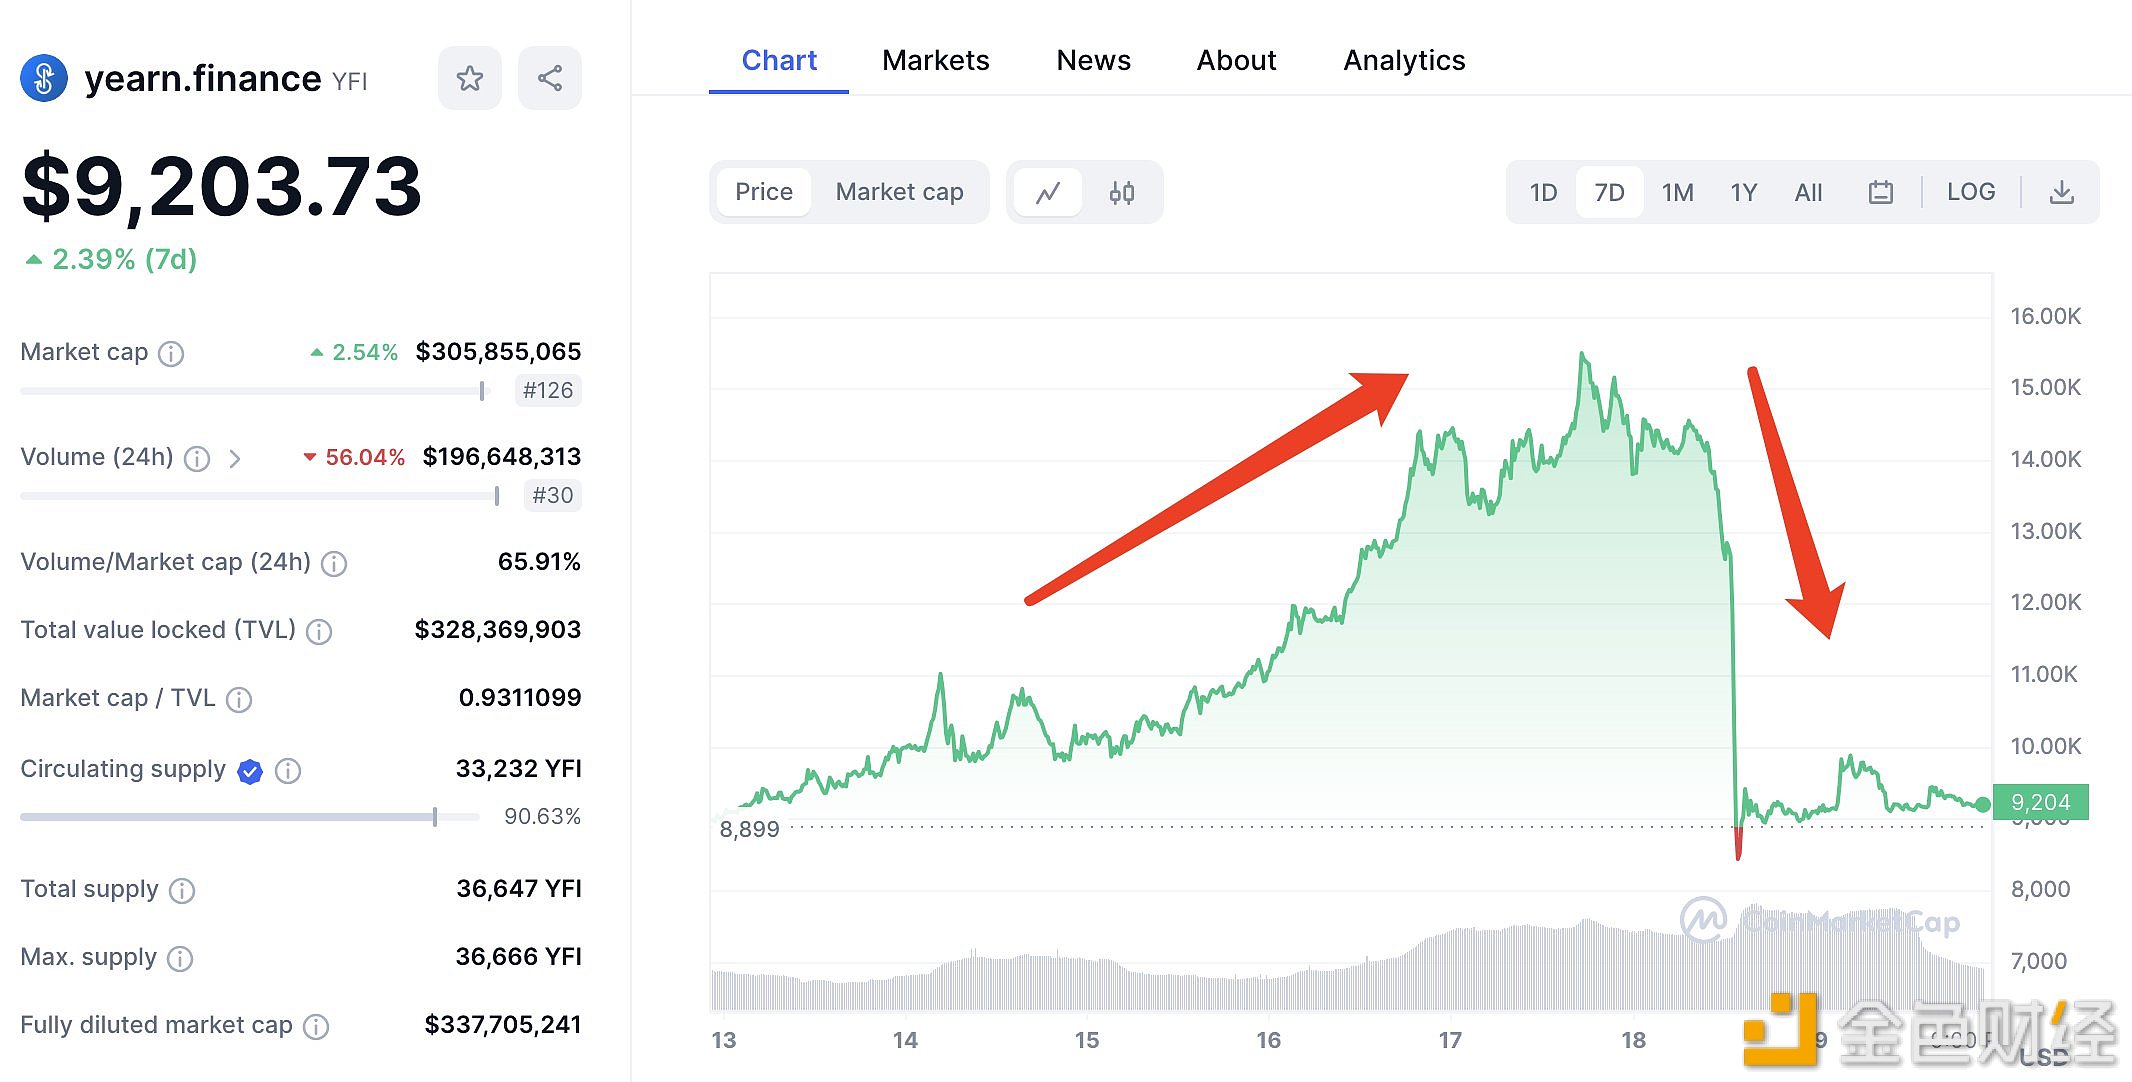The height and width of the screenshot is (1082, 2132).
Task: Click the yearn.finance YFI logo
Action: (x=44, y=78)
